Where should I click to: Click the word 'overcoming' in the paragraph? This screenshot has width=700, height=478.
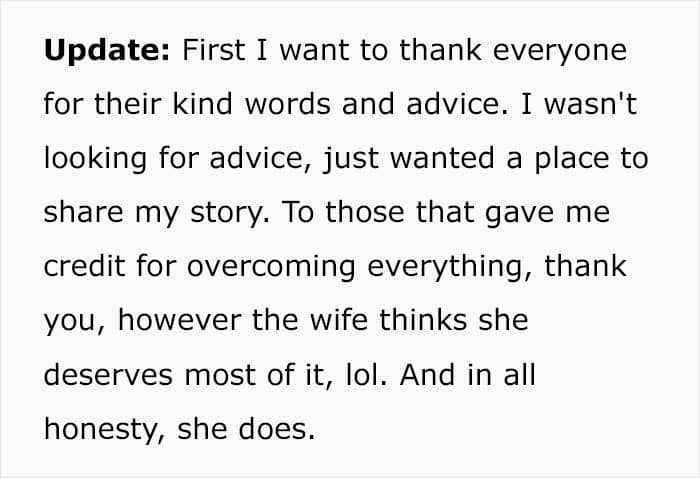[x=271, y=268]
